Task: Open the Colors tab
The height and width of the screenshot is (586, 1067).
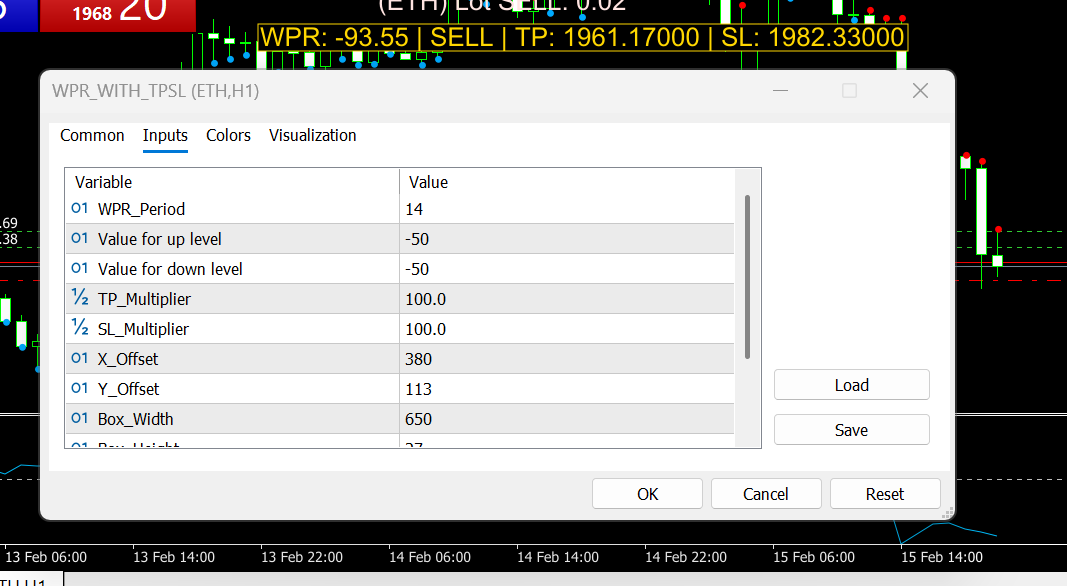Action: point(228,135)
